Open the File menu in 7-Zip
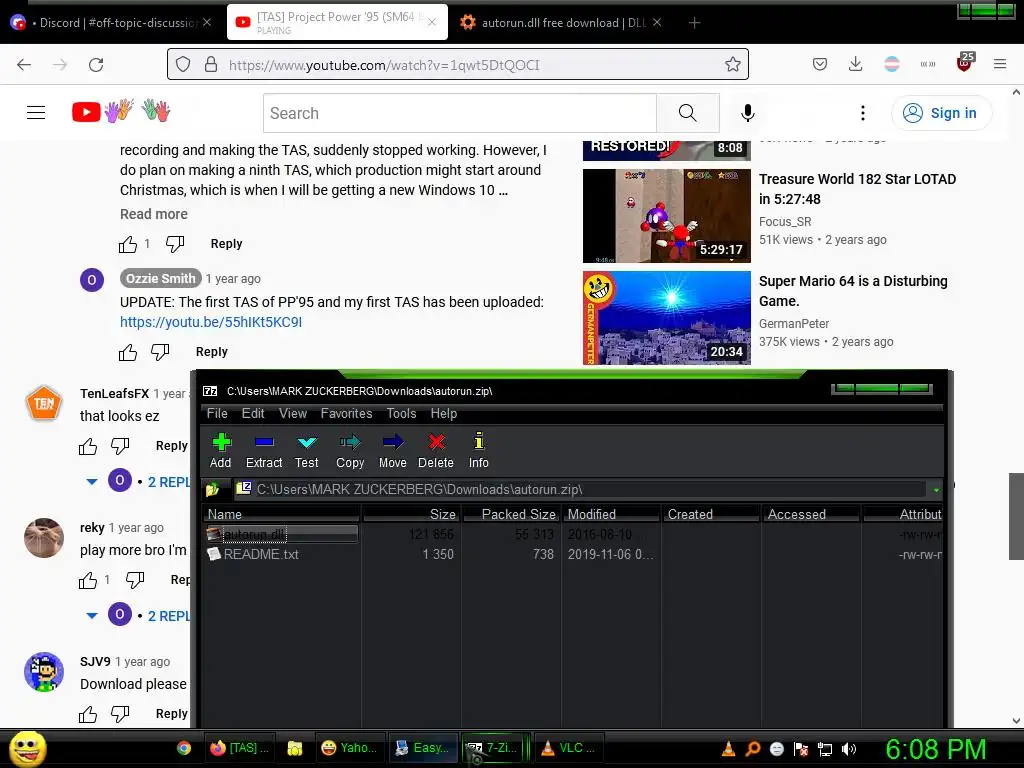 coord(217,413)
